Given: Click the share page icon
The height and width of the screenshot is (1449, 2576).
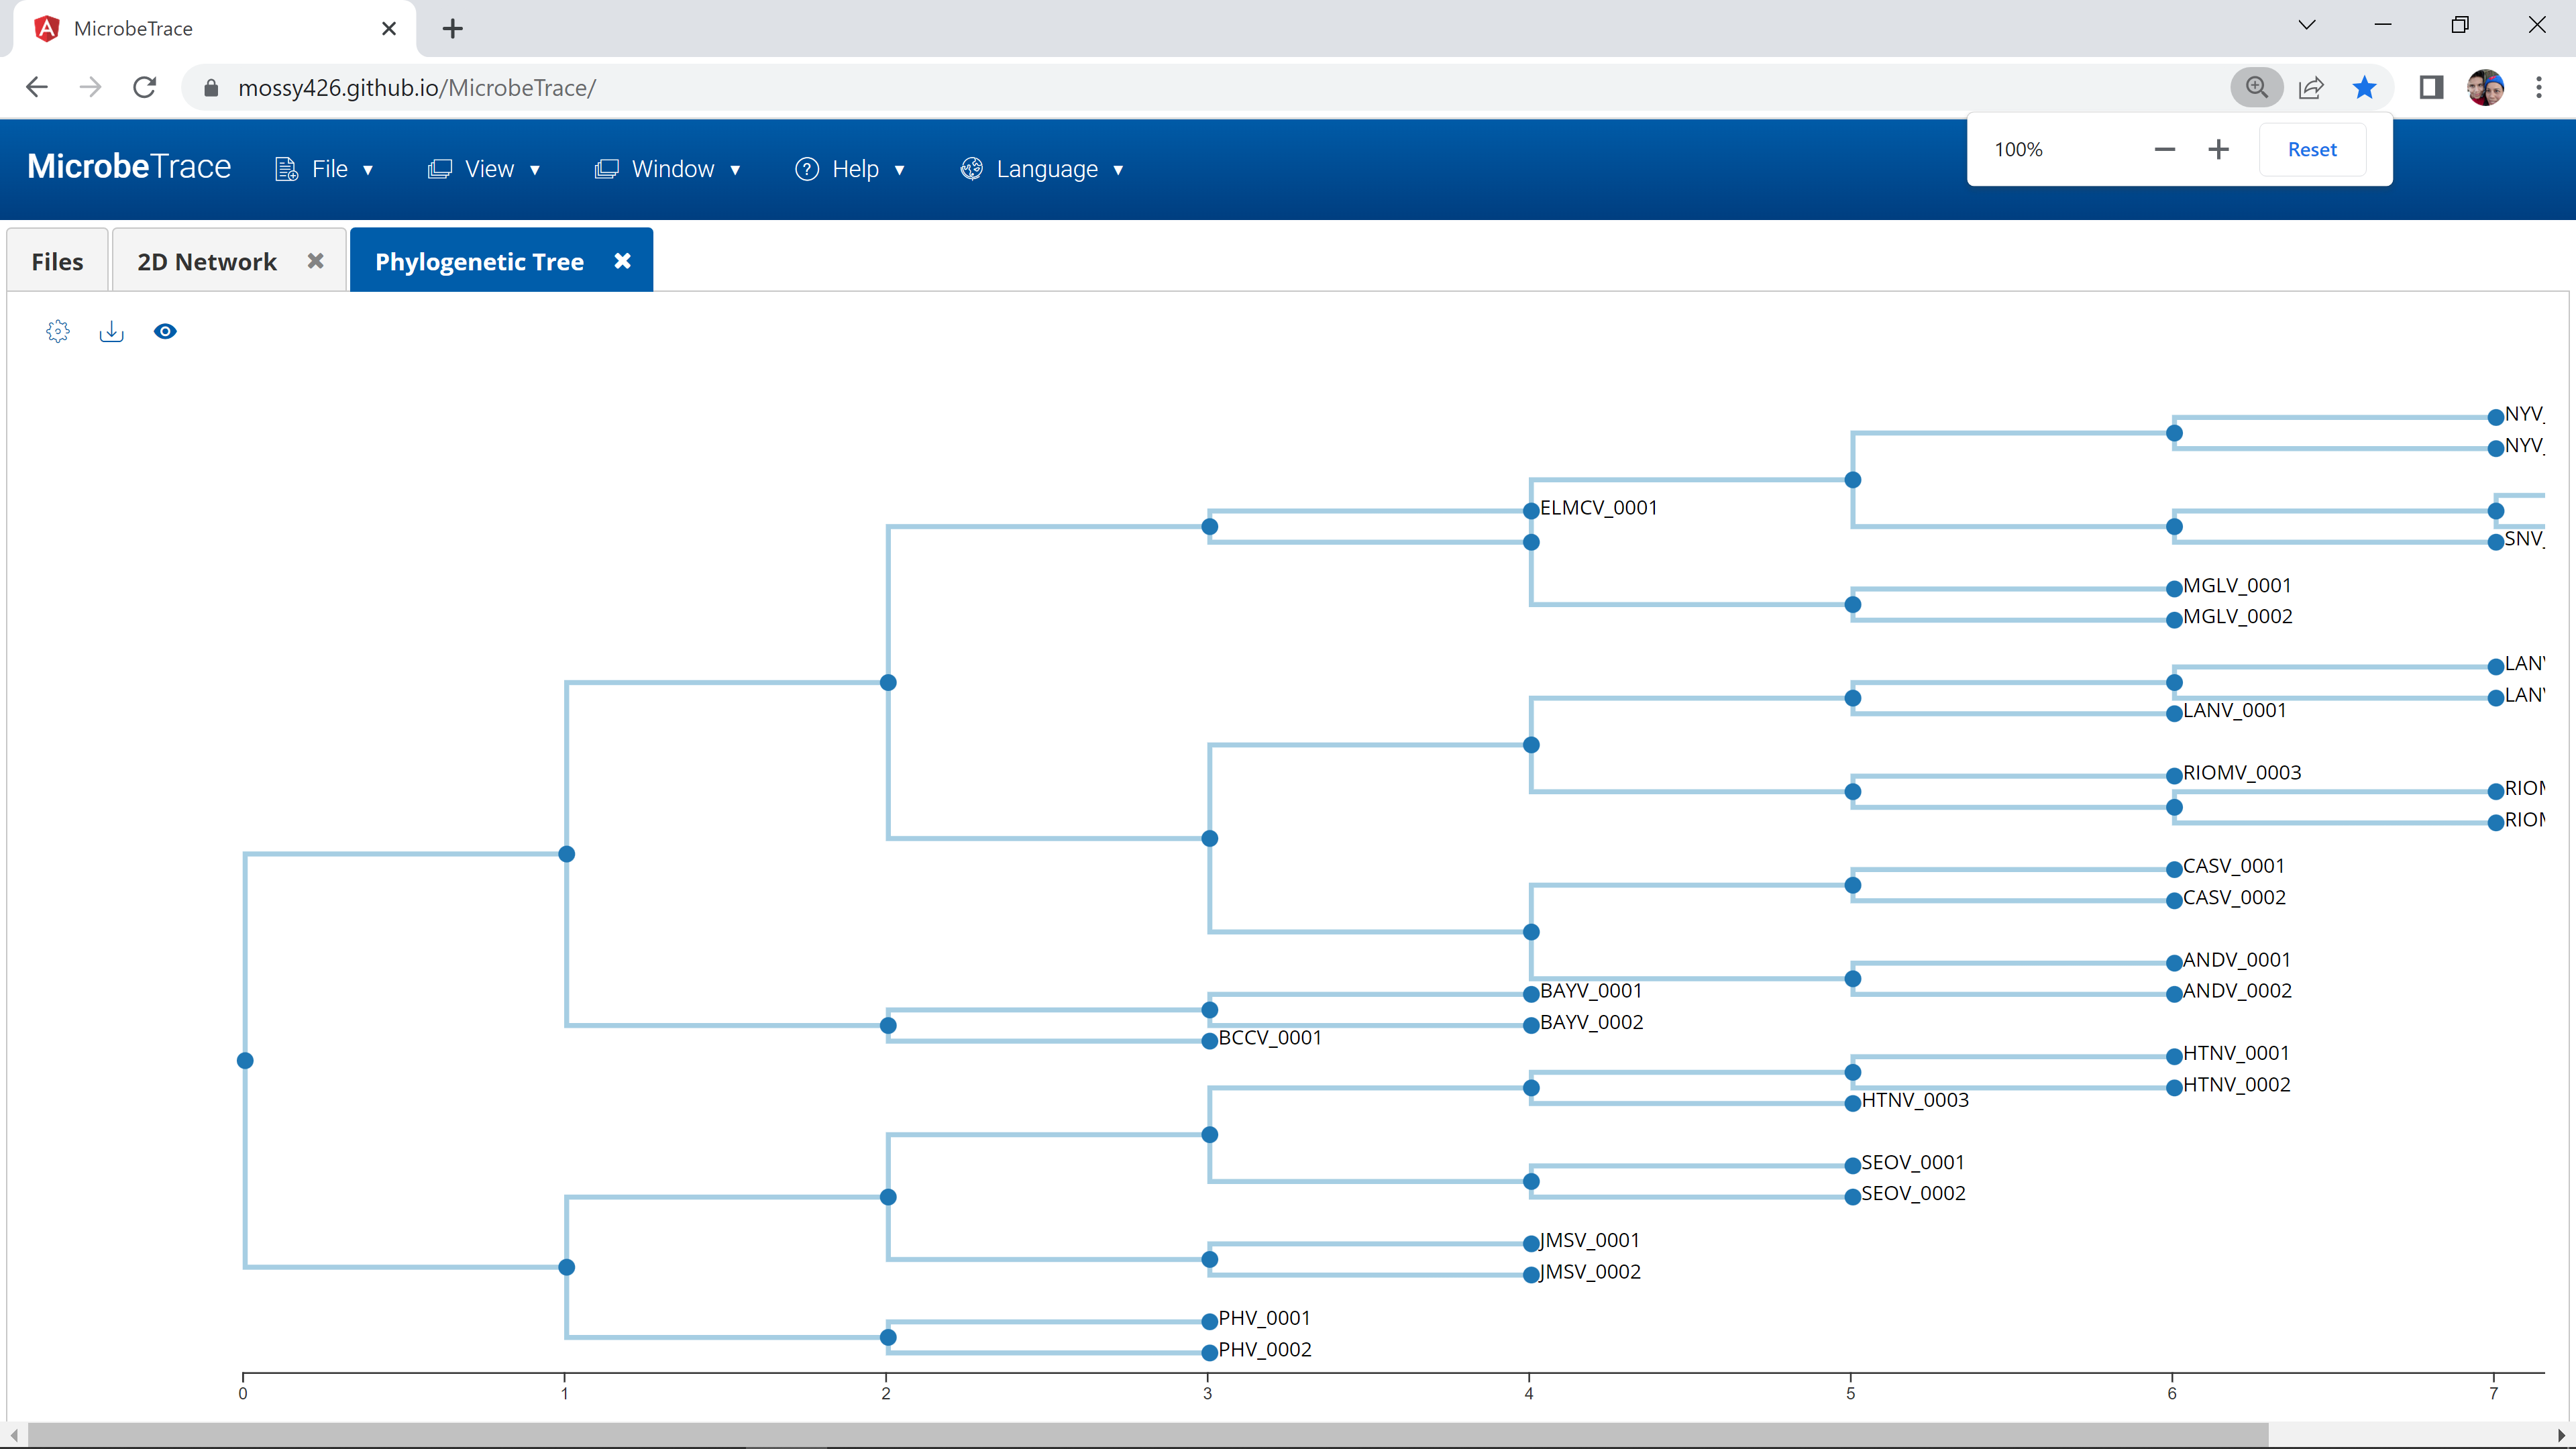Looking at the screenshot, I should point(2311,88).
